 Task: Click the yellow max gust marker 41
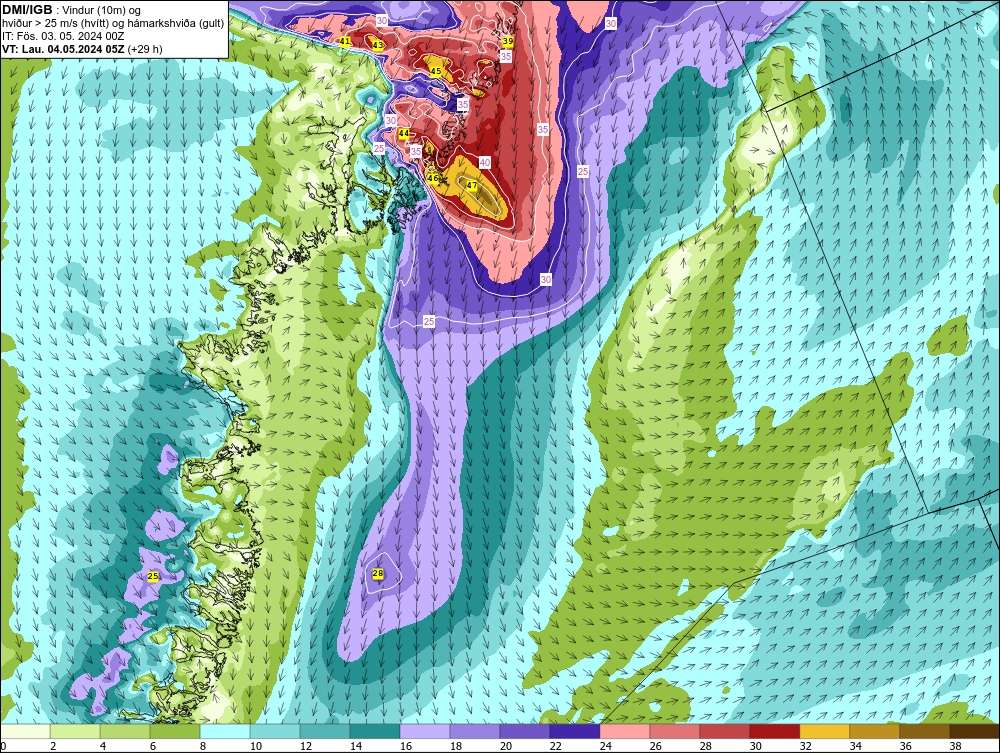(345, 41)
